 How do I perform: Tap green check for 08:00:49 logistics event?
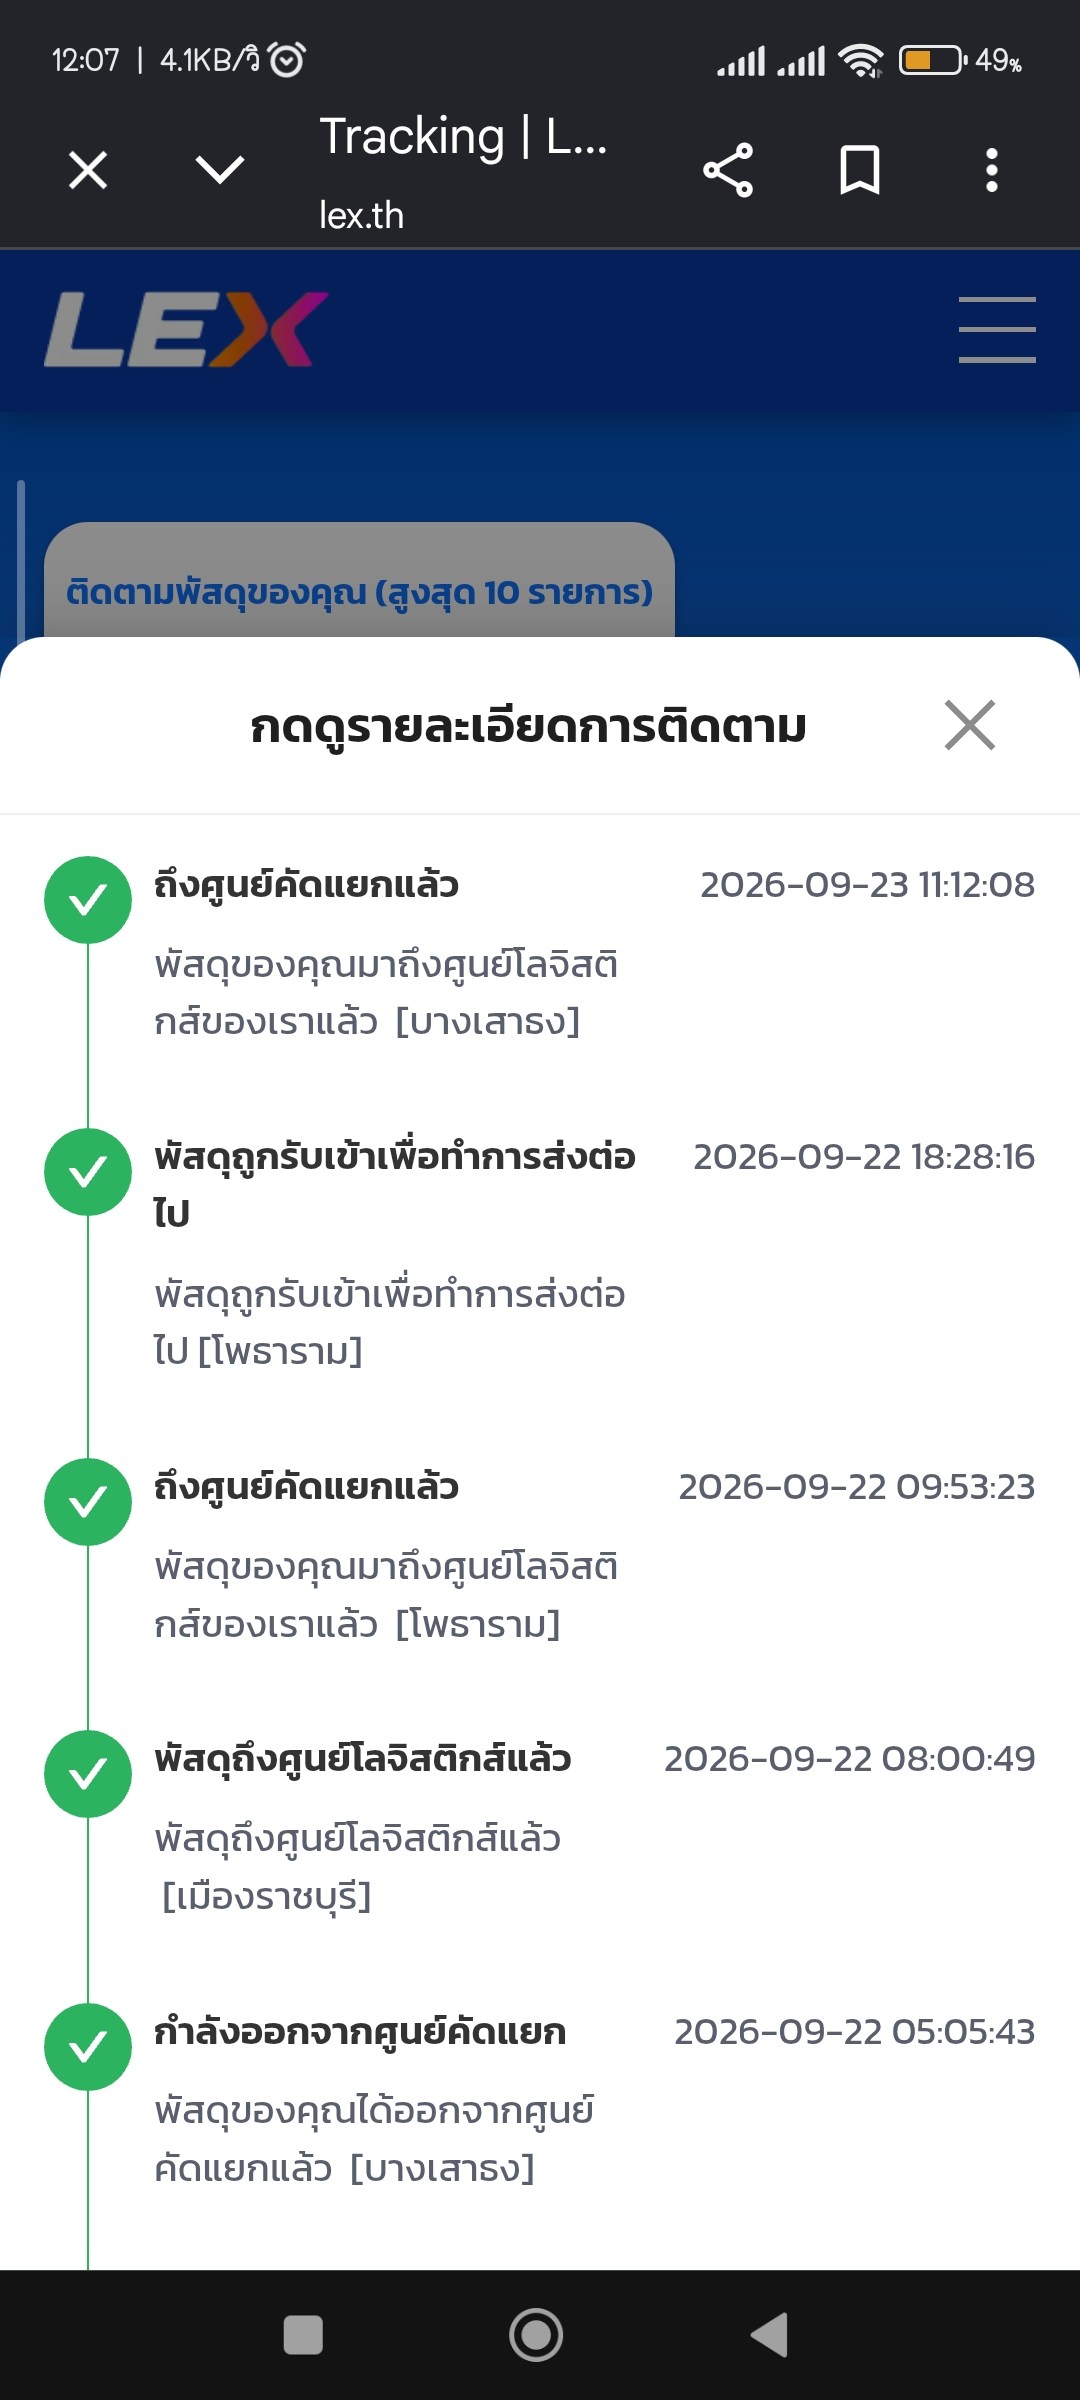pos(88,1774)
